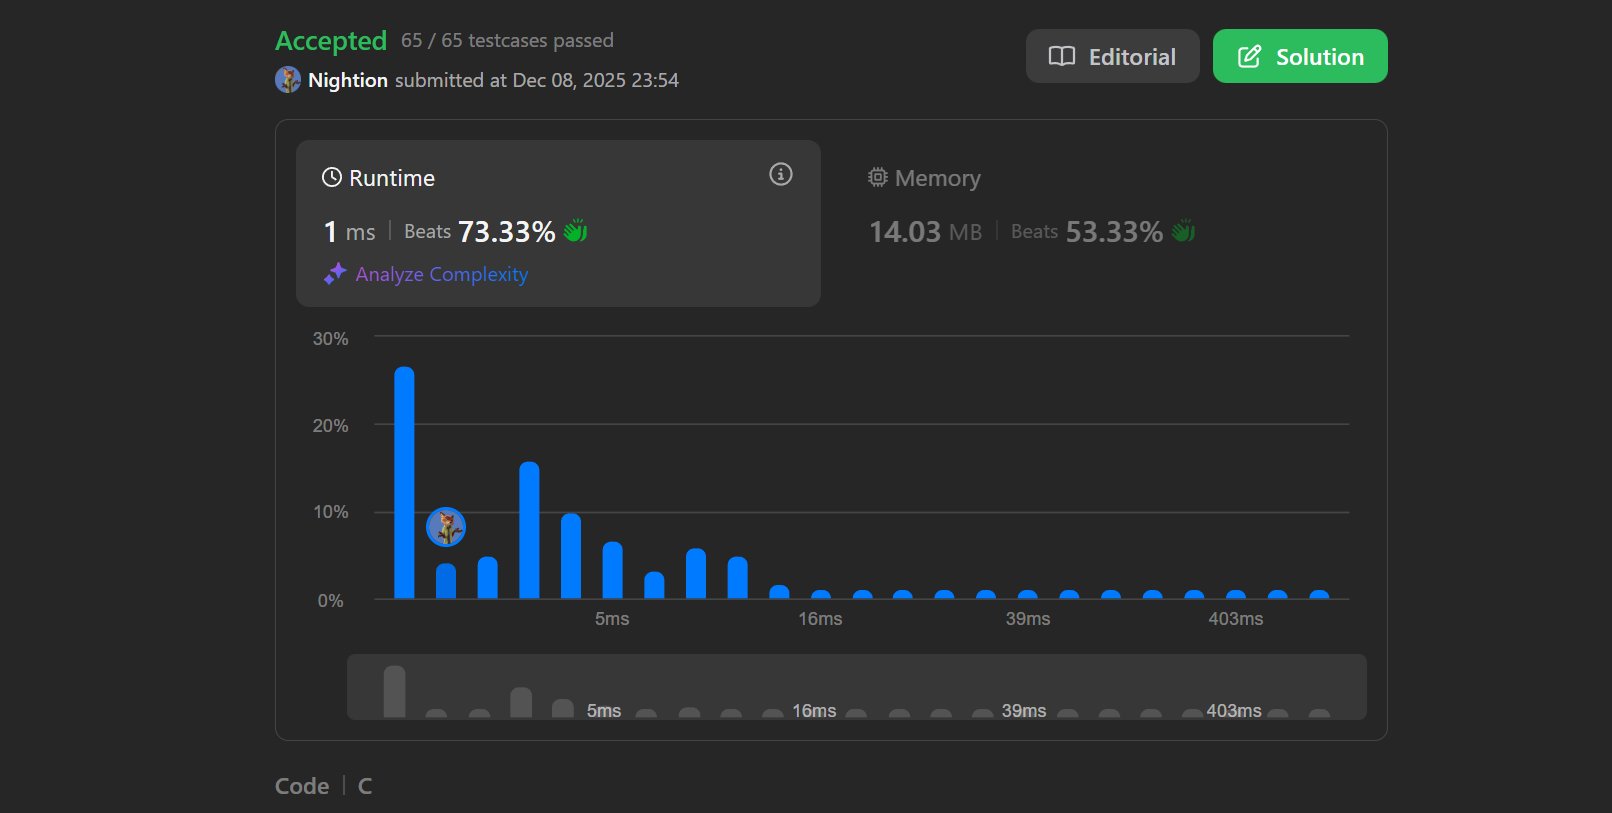Click the sparkle icon beside Analyze Complexity
Screen dimensions: 1612x813
click(335, 274)
